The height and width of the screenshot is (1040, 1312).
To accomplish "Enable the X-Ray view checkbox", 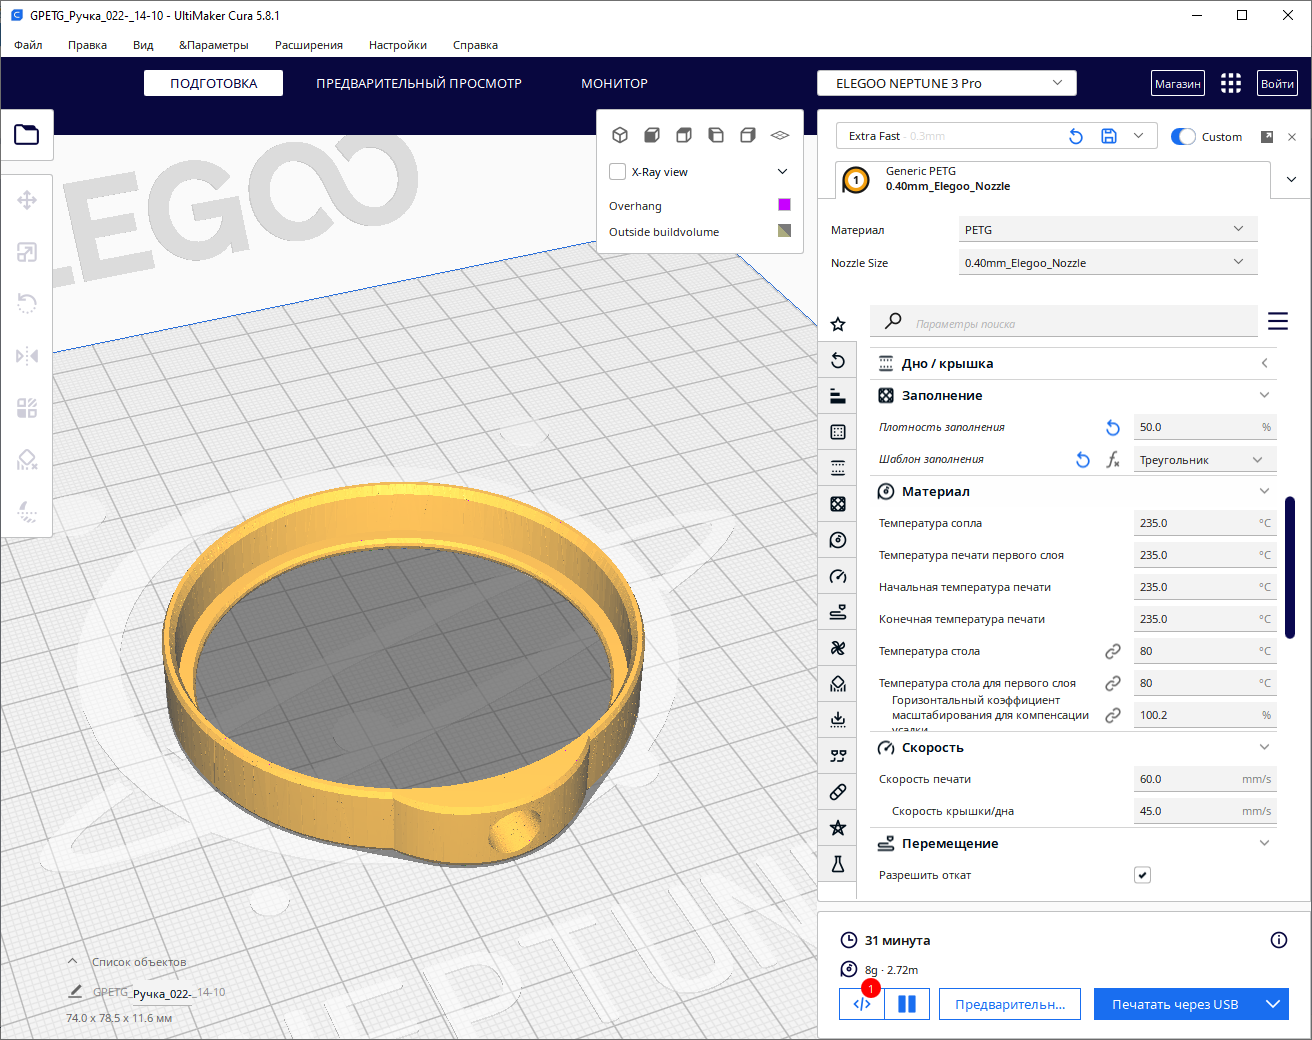I will pyautogui.click(x=618, y=172).
